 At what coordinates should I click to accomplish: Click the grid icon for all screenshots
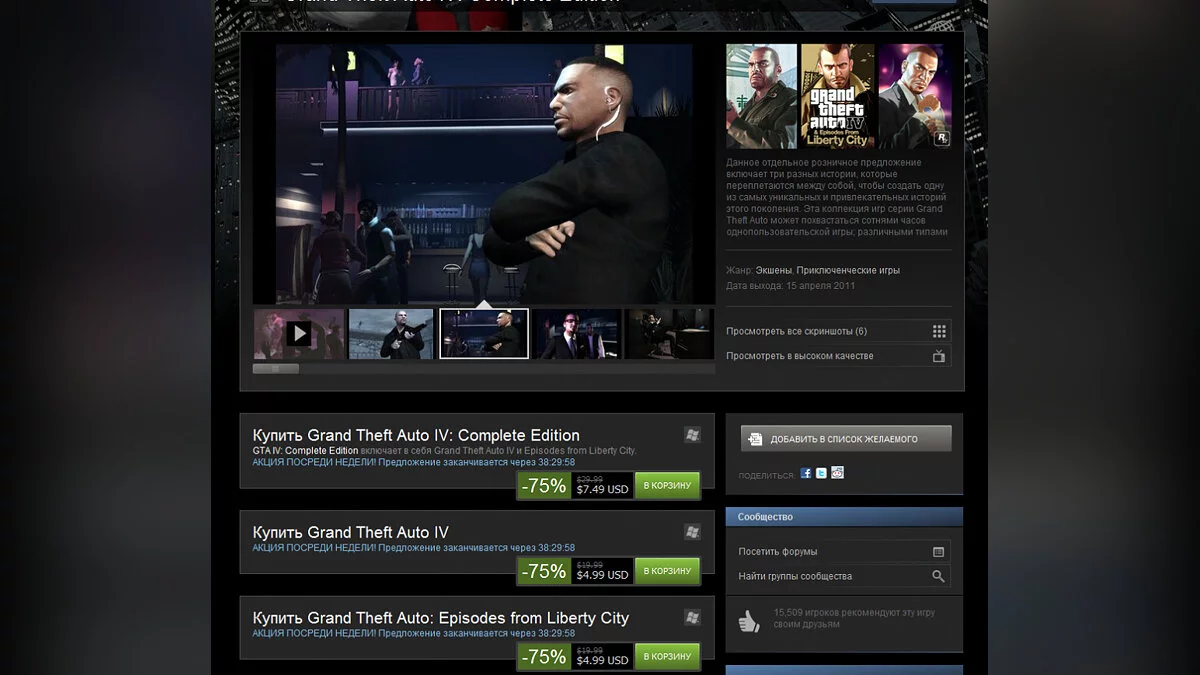click(938, 331)
